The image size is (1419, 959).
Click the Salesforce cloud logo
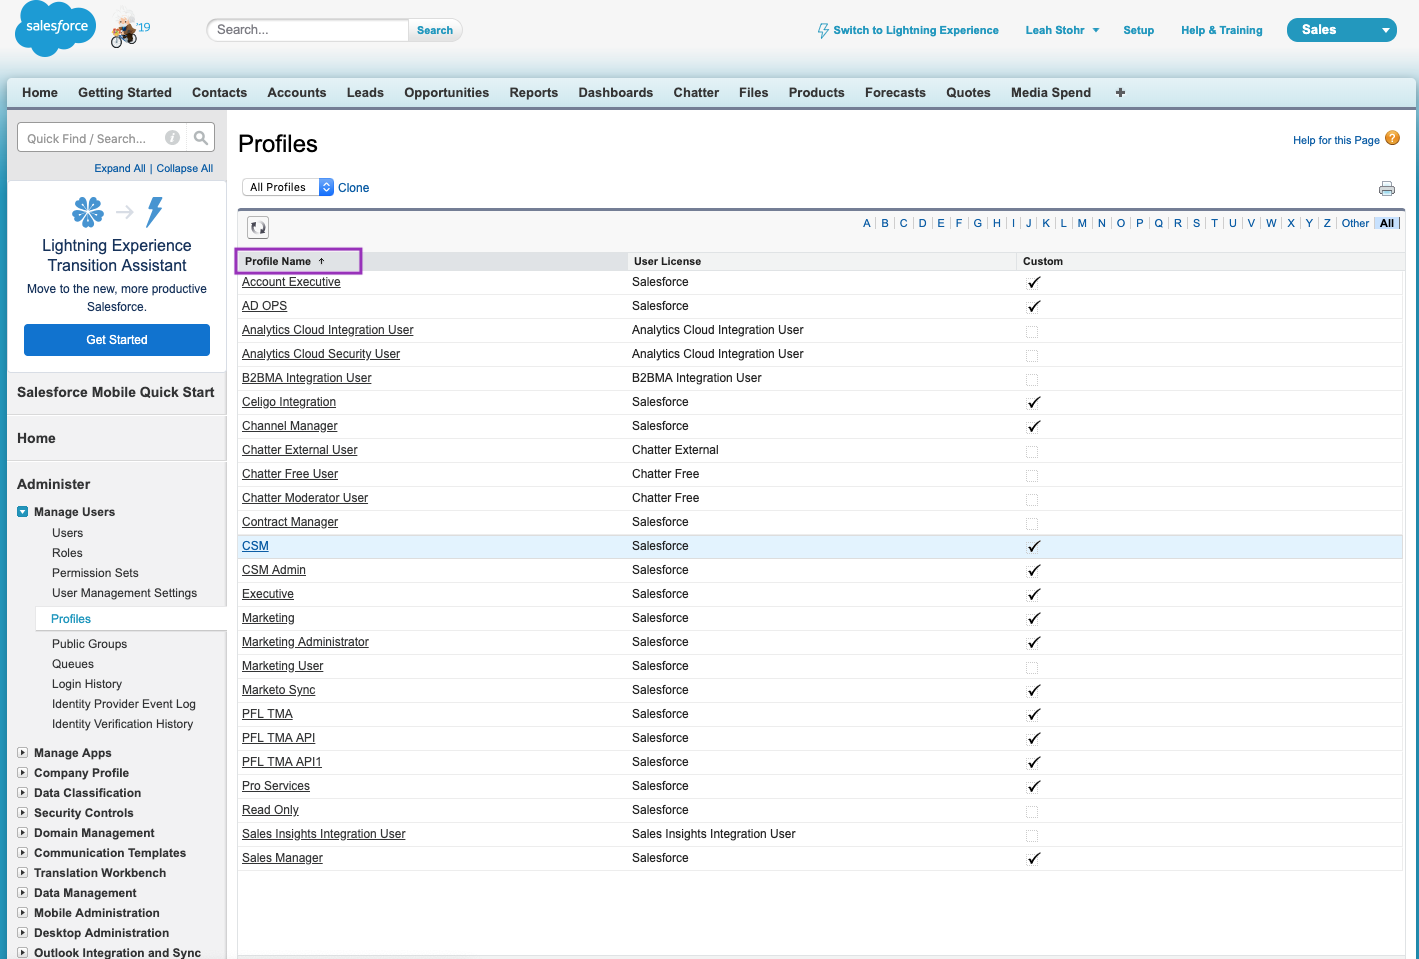pos(56,29)
